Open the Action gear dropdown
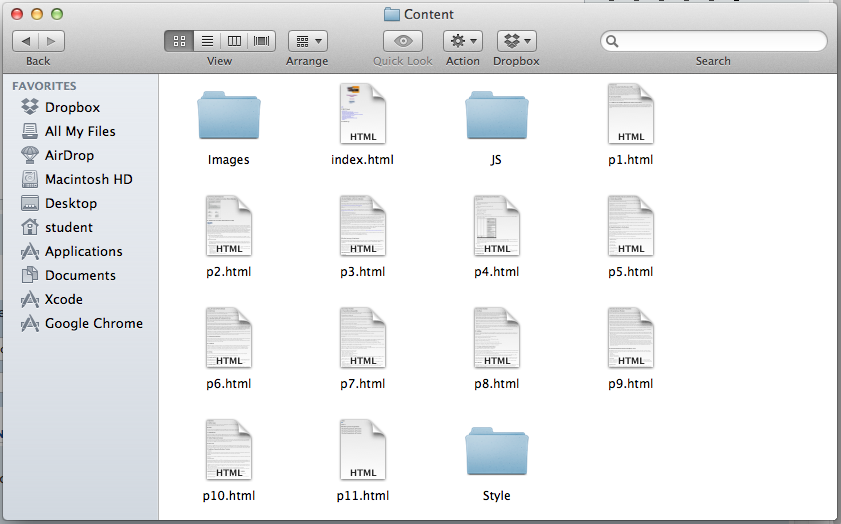841x524 pixels. tap(463, 41)
